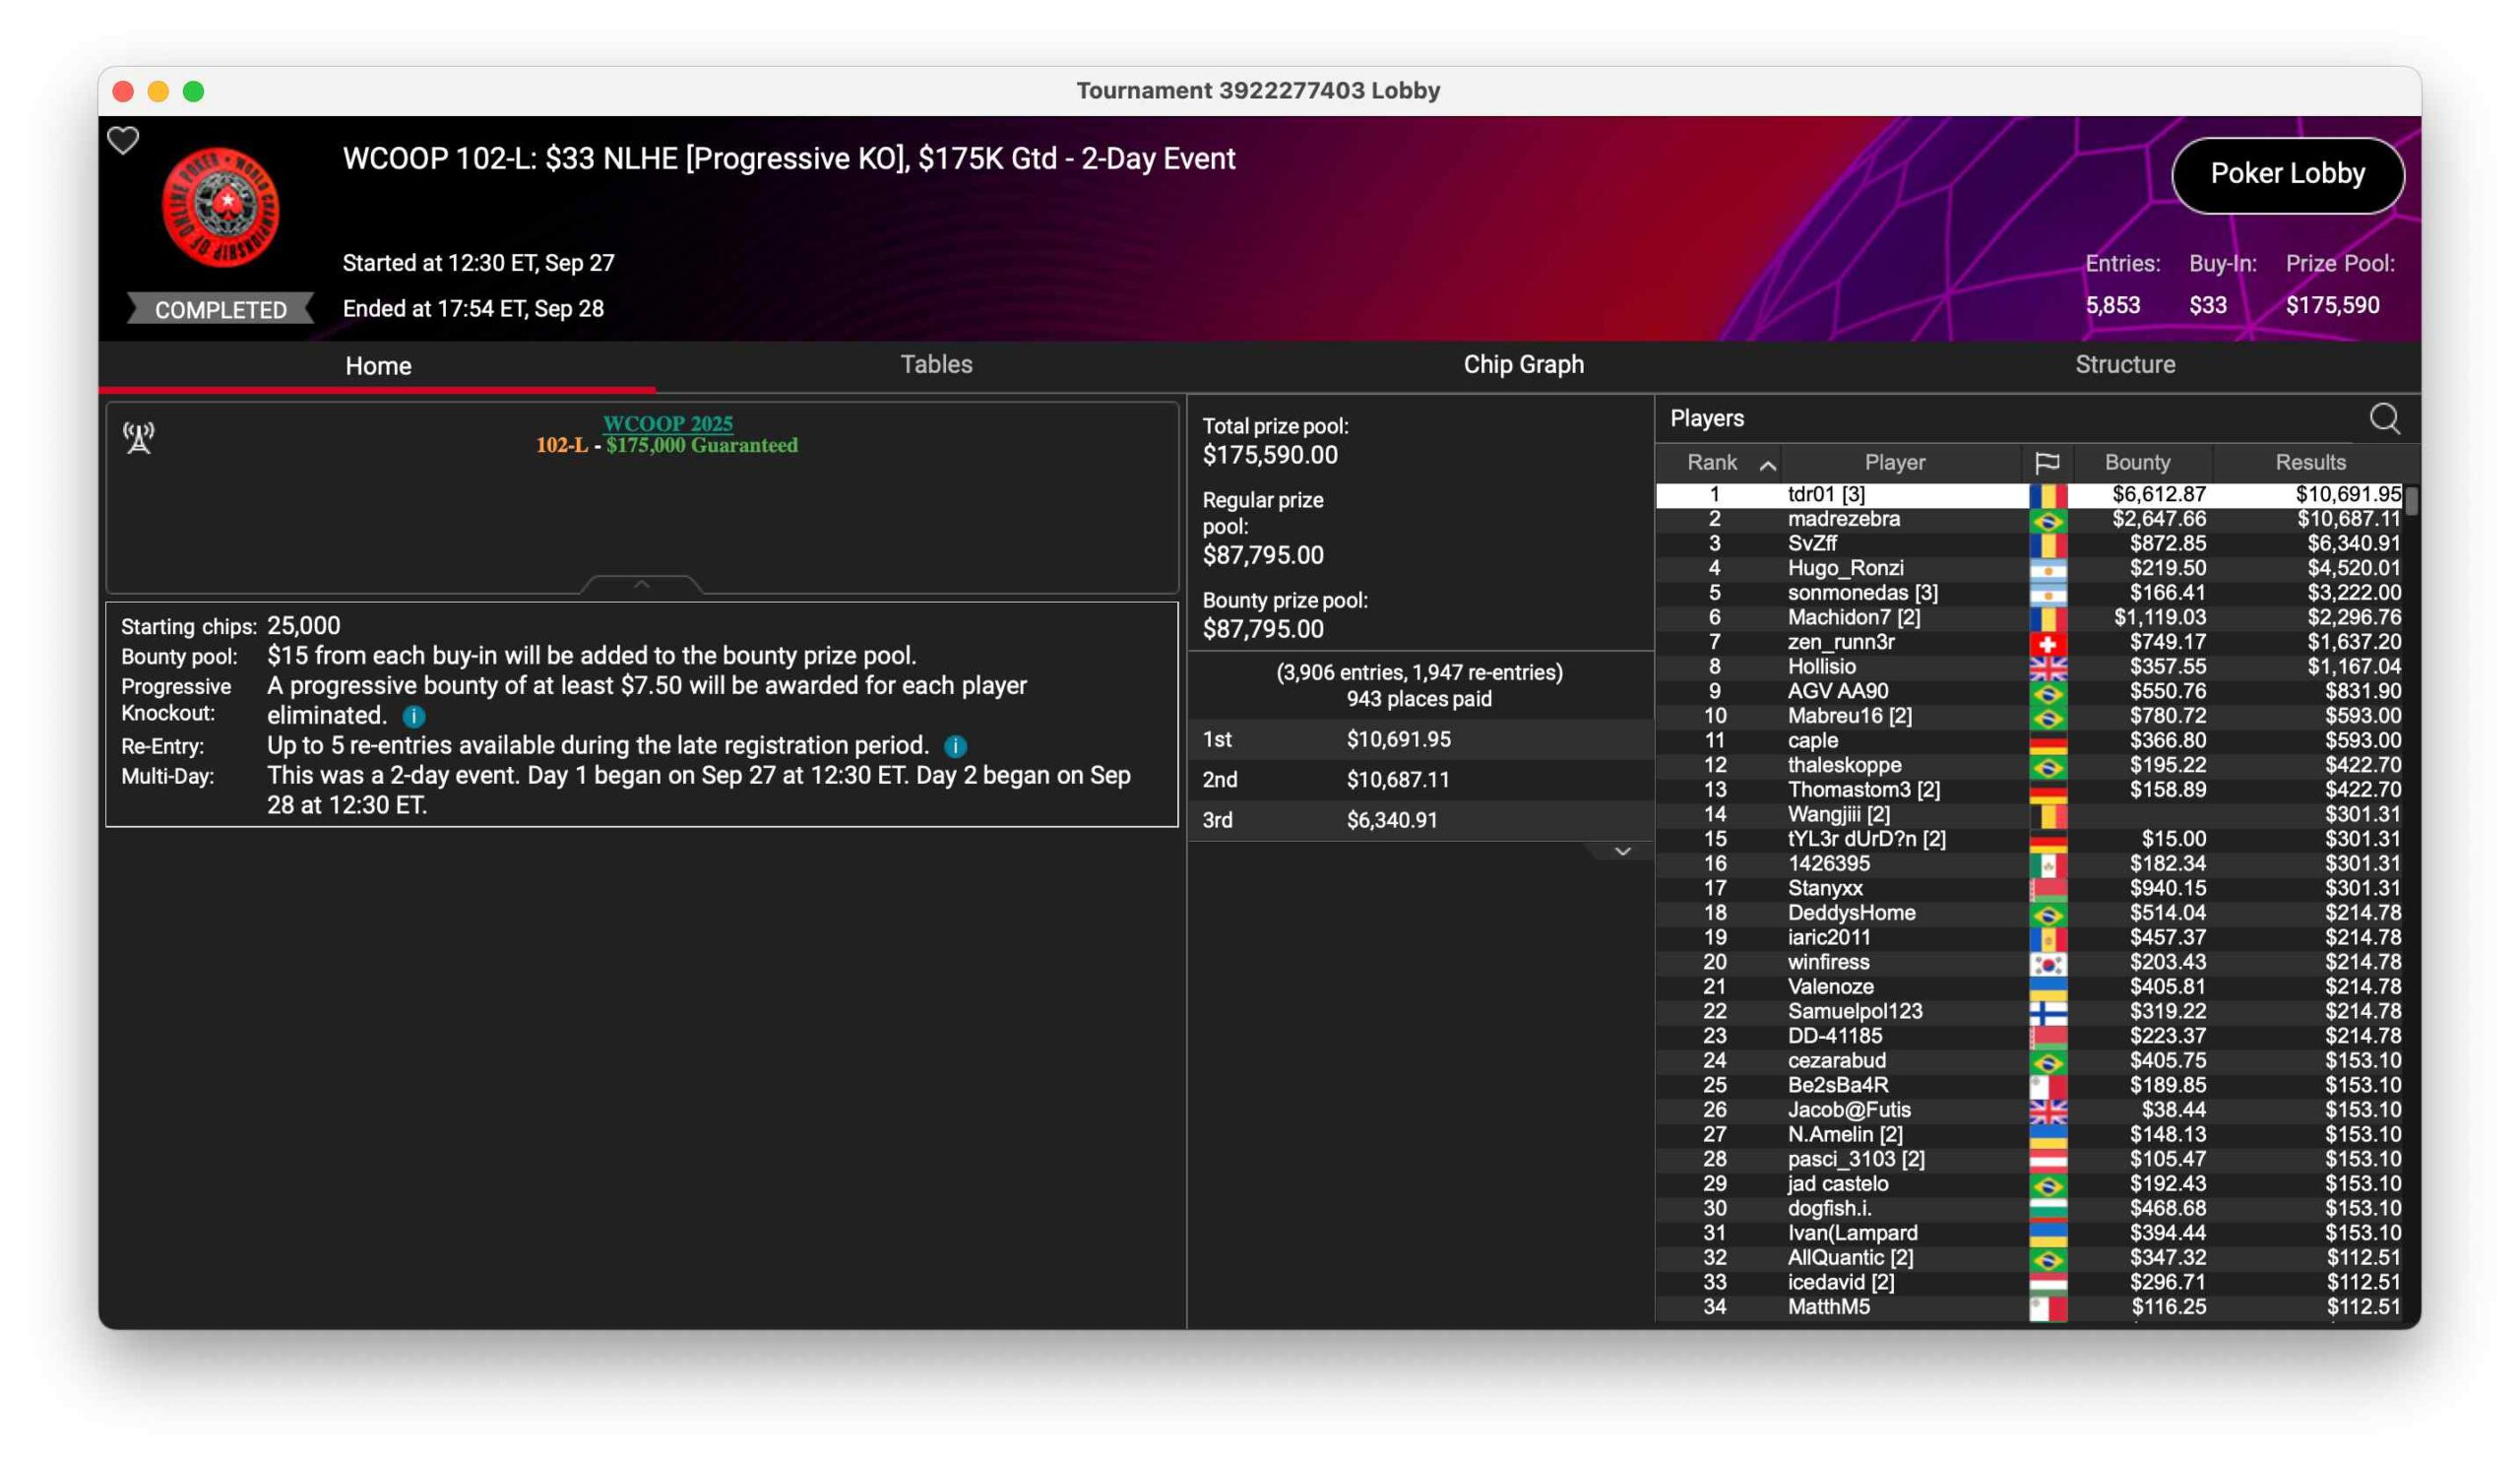Sort players by country flag column
This screenshot has width=2520, height=1460.
[2046, 463]
